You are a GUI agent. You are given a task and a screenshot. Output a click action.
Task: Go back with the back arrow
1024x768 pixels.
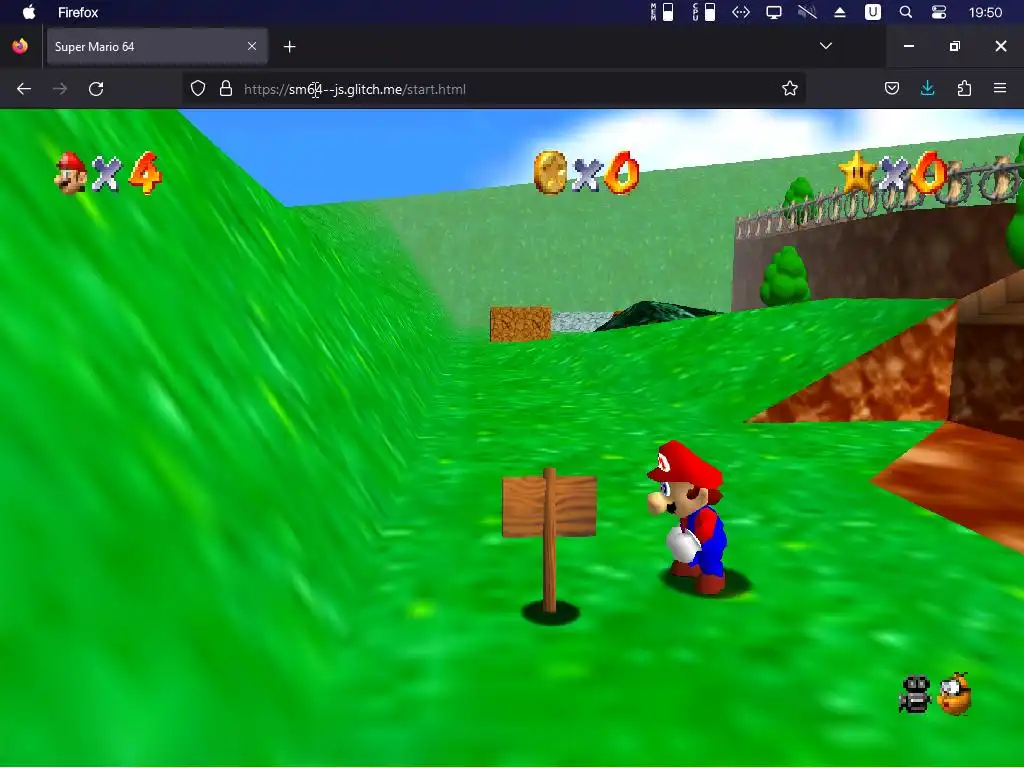point(24,89)
